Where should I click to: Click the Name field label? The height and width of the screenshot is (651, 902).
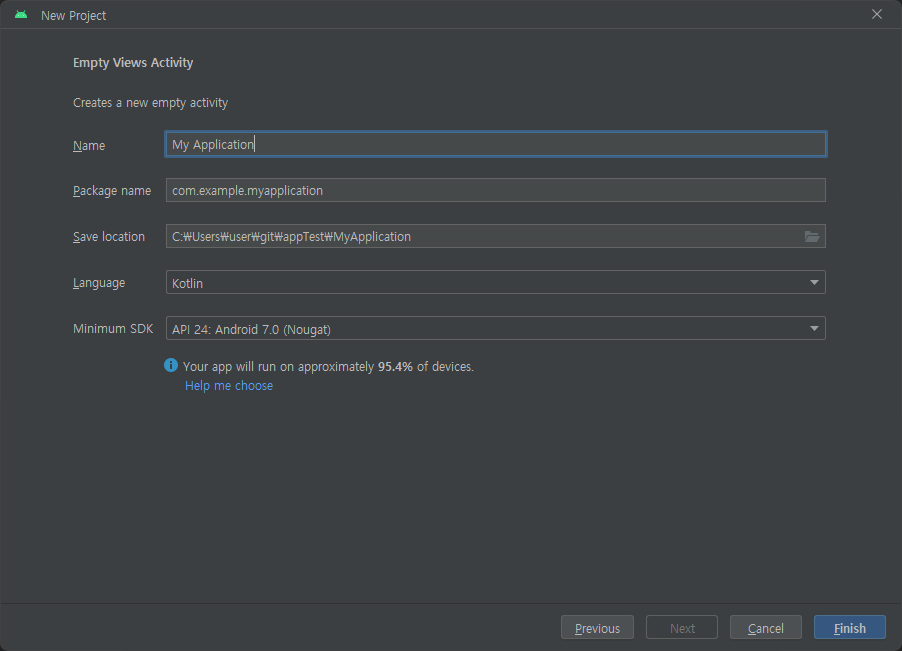point(89,145)
